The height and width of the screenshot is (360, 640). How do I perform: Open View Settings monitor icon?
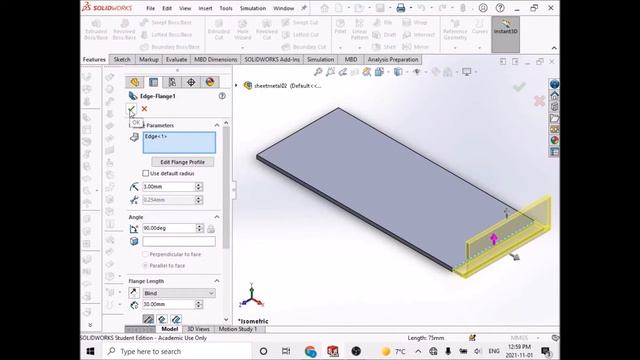click(467, 72)
